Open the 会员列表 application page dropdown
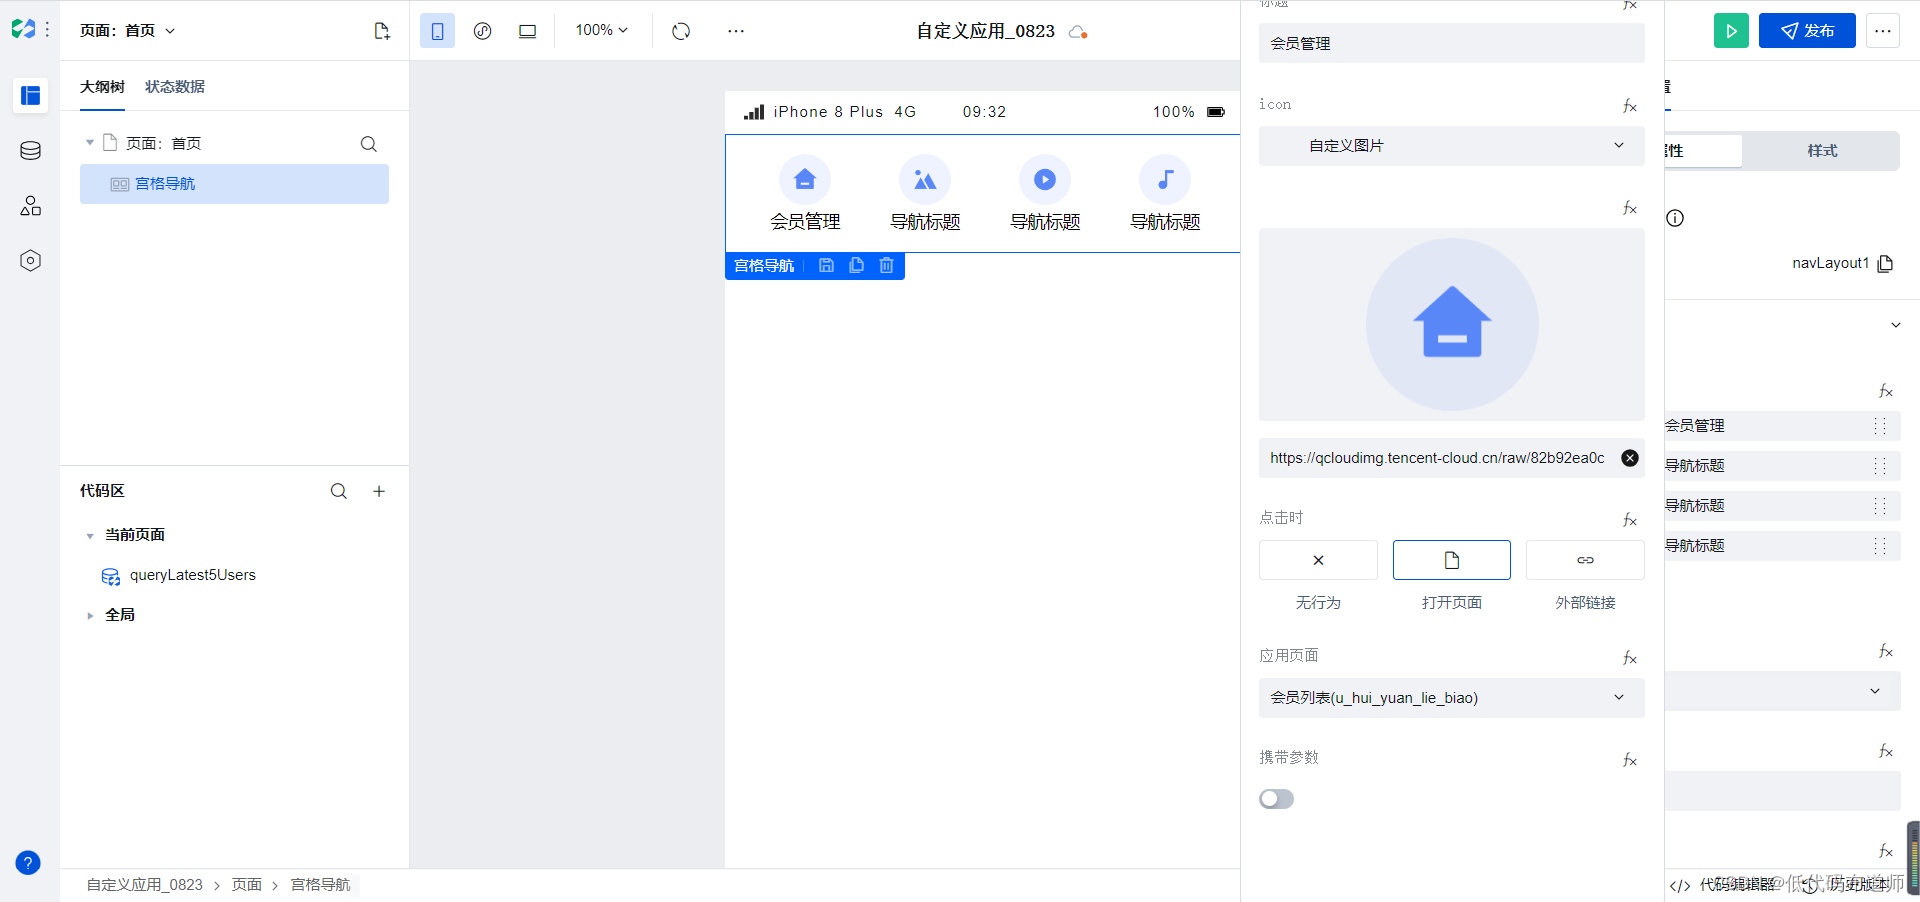This screenshot has height=902, width=1920. pos(1452,698)
